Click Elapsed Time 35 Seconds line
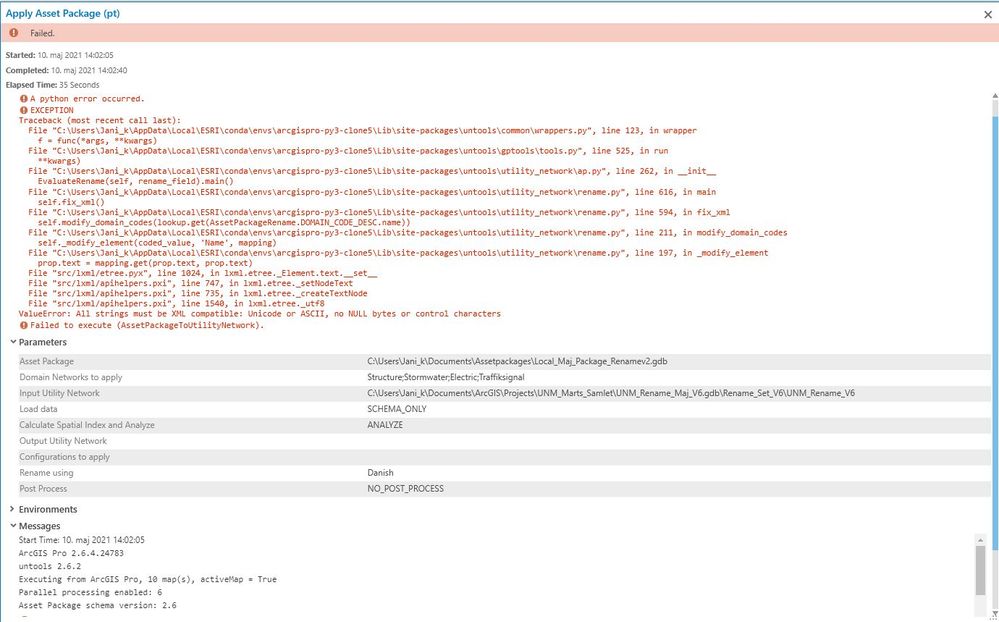This screenshot has width=999, height=622. click(x=52, y=85)
